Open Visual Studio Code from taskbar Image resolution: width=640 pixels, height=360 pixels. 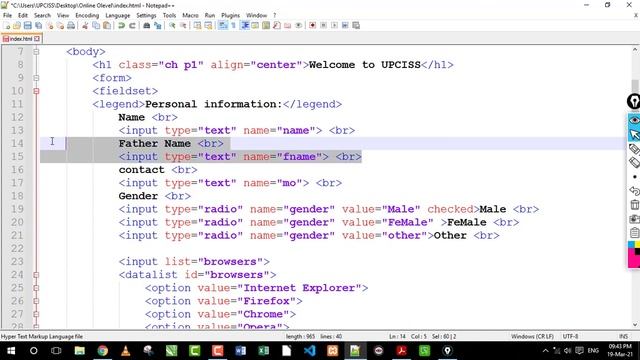coord(309,351)
